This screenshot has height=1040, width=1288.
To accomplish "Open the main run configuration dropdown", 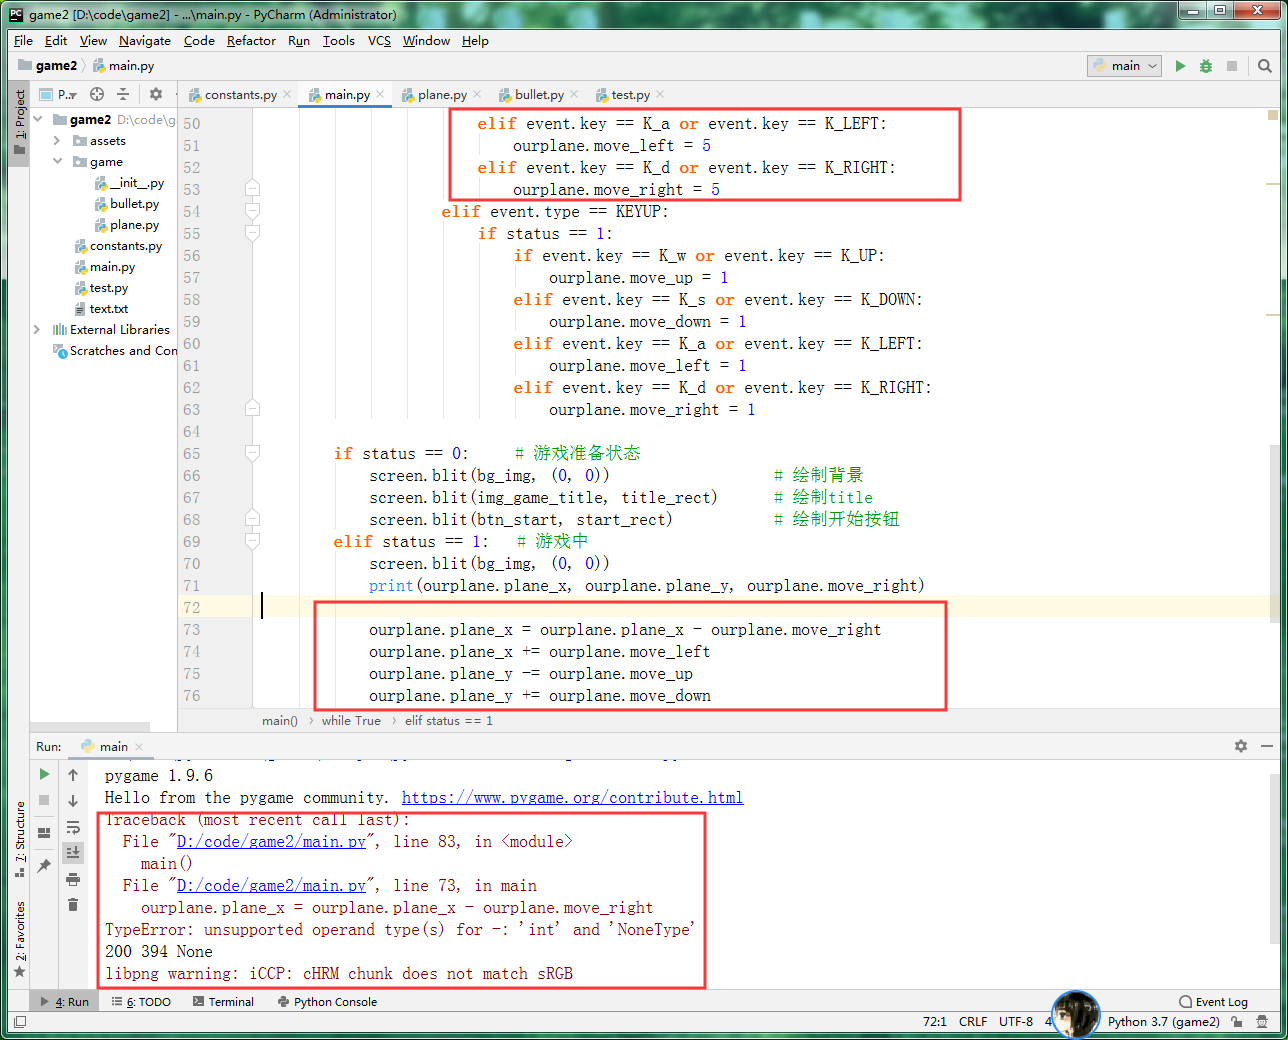I will tap(1124, 66).
